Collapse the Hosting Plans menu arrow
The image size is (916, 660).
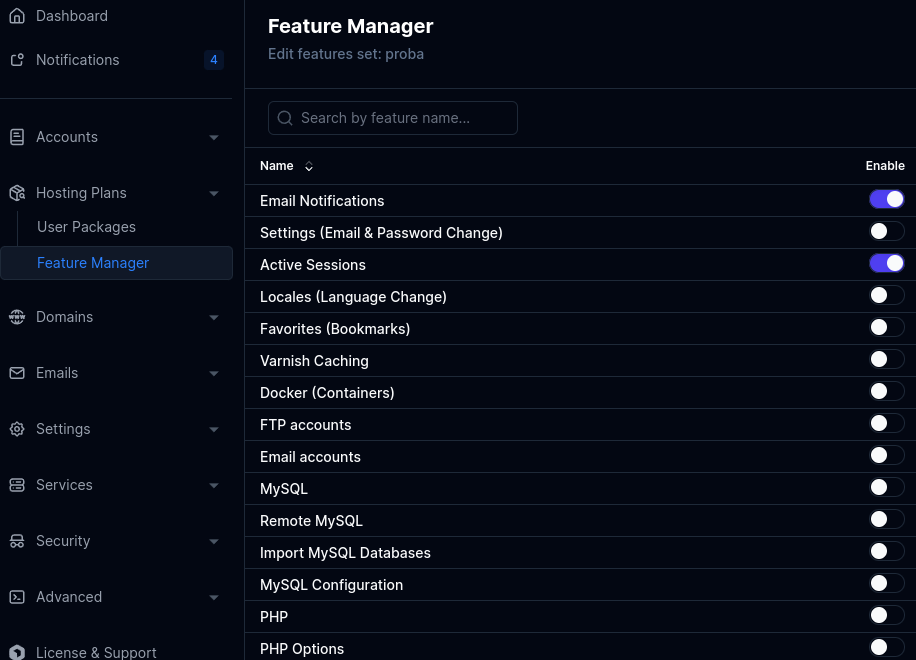[x=214, y=193]
